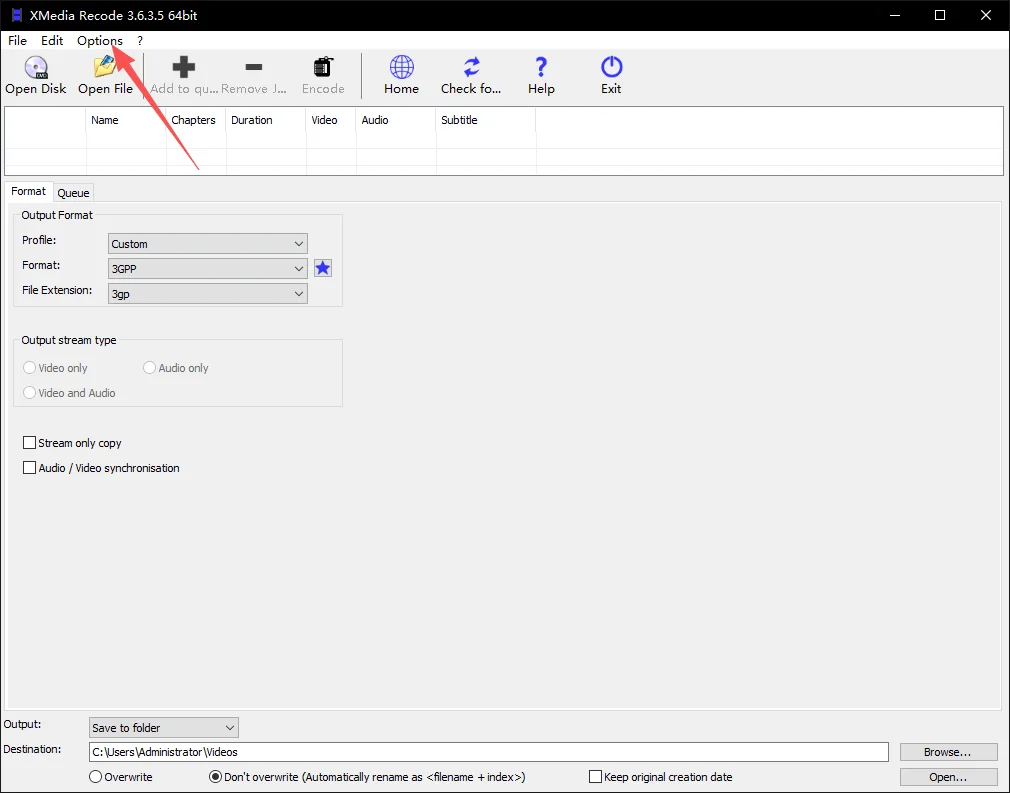
Task: Expand the Output dropdown showing Save to folder
Action: pyautogui.click(x=164, y=727)
